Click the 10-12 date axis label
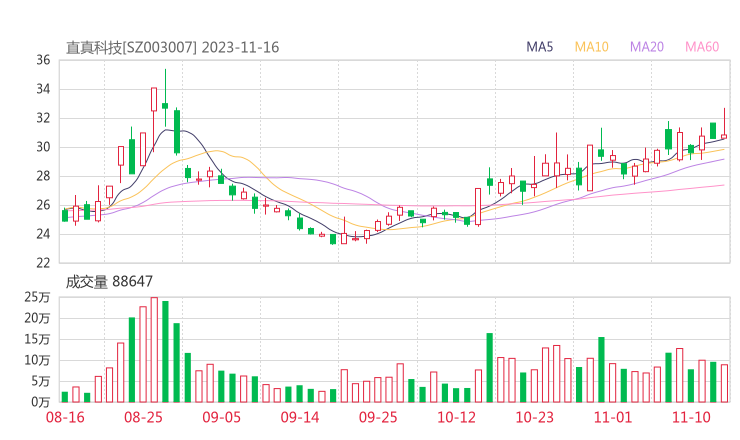 click(x=456, y=417)
